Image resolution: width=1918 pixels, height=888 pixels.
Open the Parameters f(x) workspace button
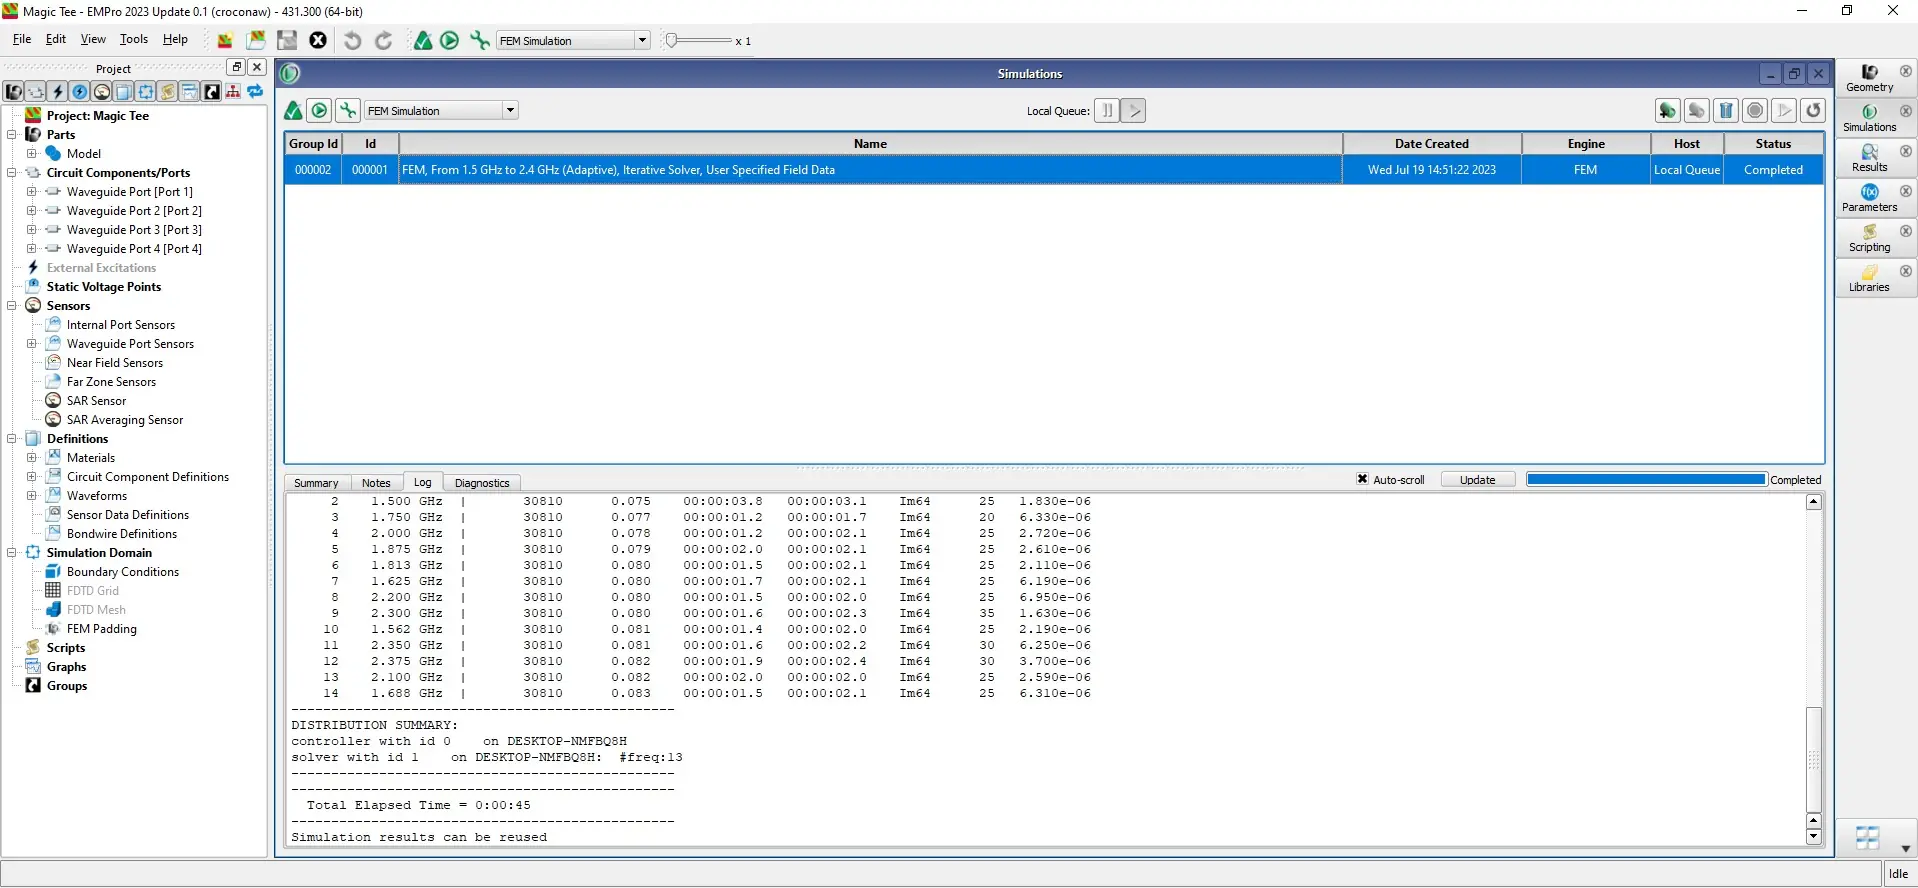click(1869, 198)
